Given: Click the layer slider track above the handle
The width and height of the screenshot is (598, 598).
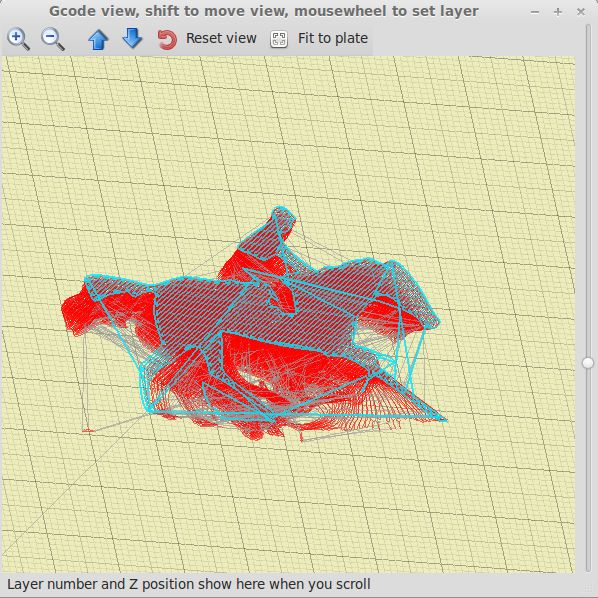Looking at the screenshot, I should tap(588, 191).
